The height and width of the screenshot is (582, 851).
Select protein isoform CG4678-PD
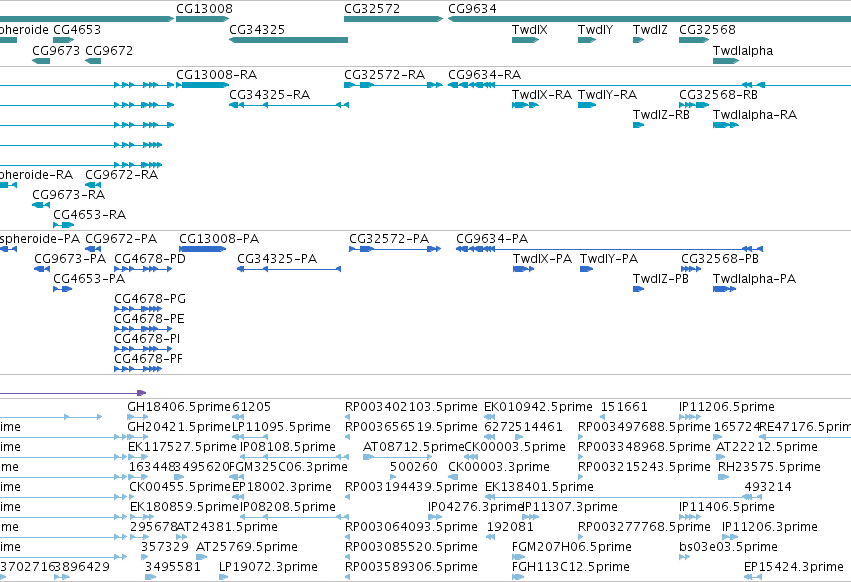tap(143, 269)
